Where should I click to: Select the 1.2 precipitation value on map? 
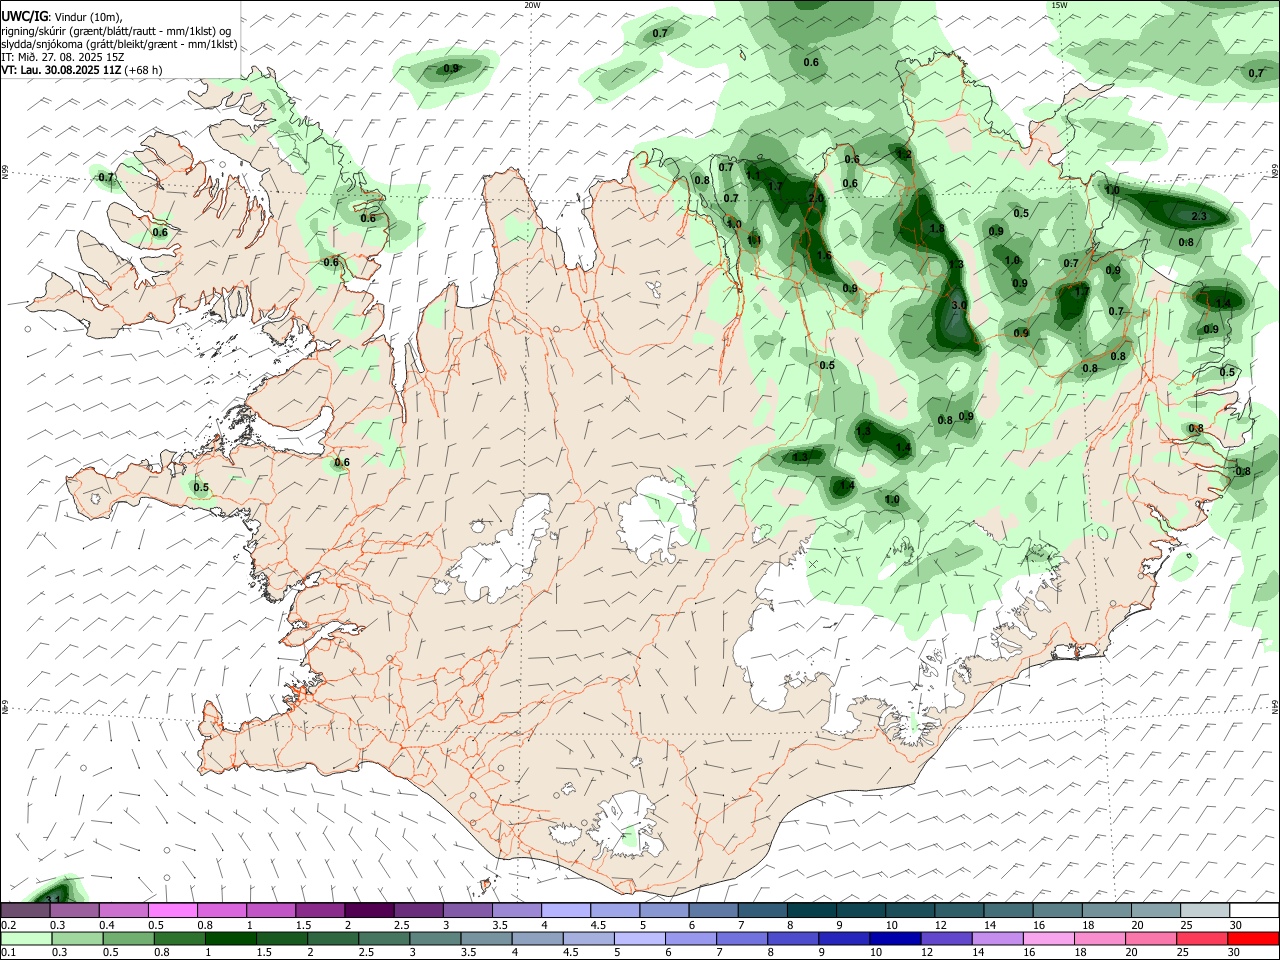(904, 155)
